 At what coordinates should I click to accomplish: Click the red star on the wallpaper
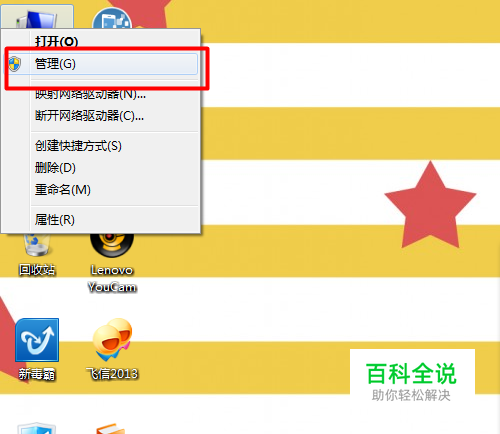[430, 207]
